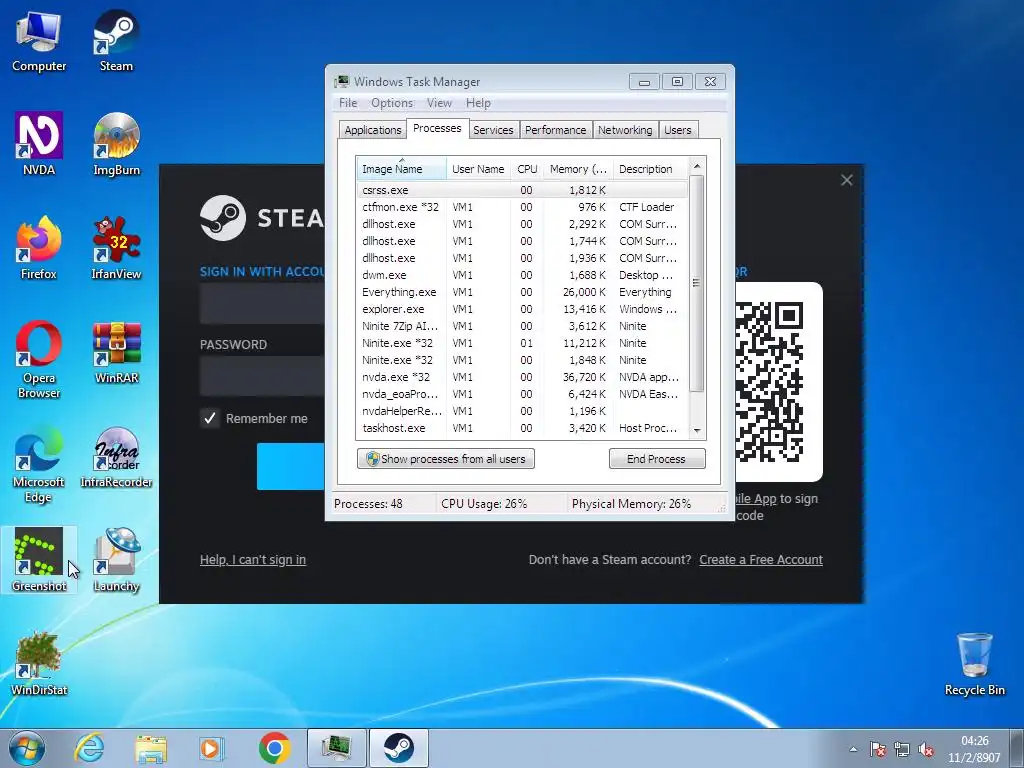Sort processes by User Name column
The width and height of the screenshot is (1024, 768).
478,169
